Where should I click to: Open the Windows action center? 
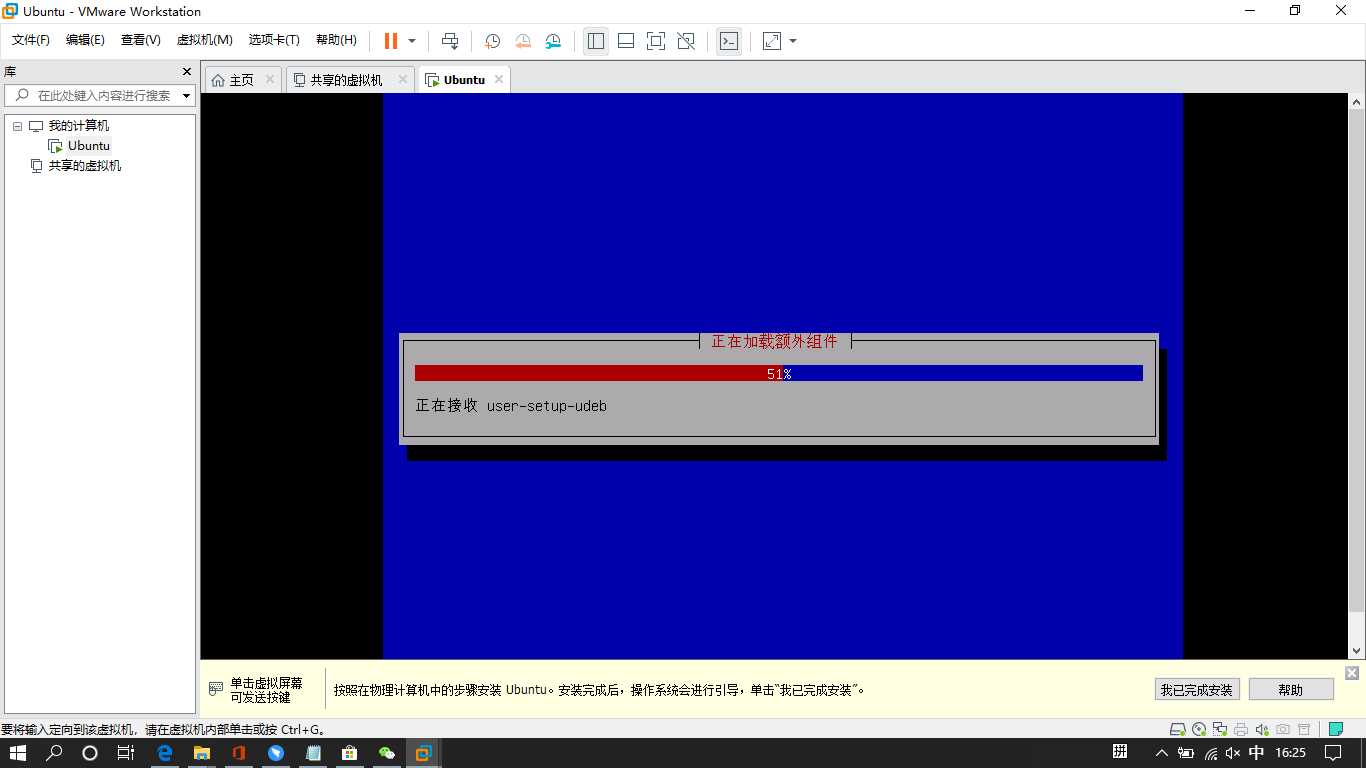pyautogui.click(x=1334, y=753)
